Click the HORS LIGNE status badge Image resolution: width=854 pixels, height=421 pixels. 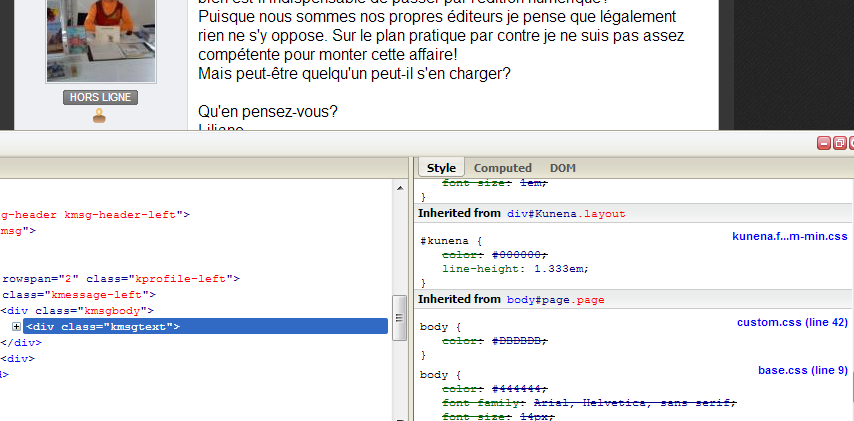click(x=100, y=98)
